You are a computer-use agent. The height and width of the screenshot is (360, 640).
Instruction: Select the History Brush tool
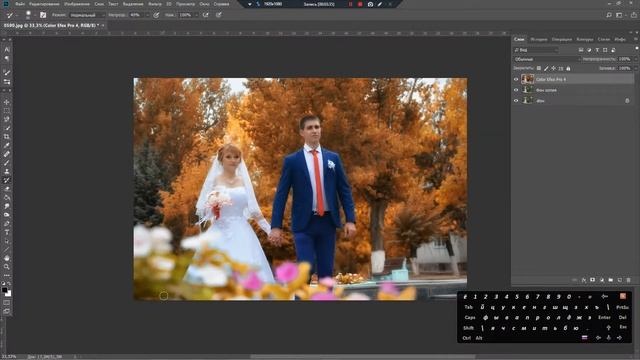click(7, 180)
